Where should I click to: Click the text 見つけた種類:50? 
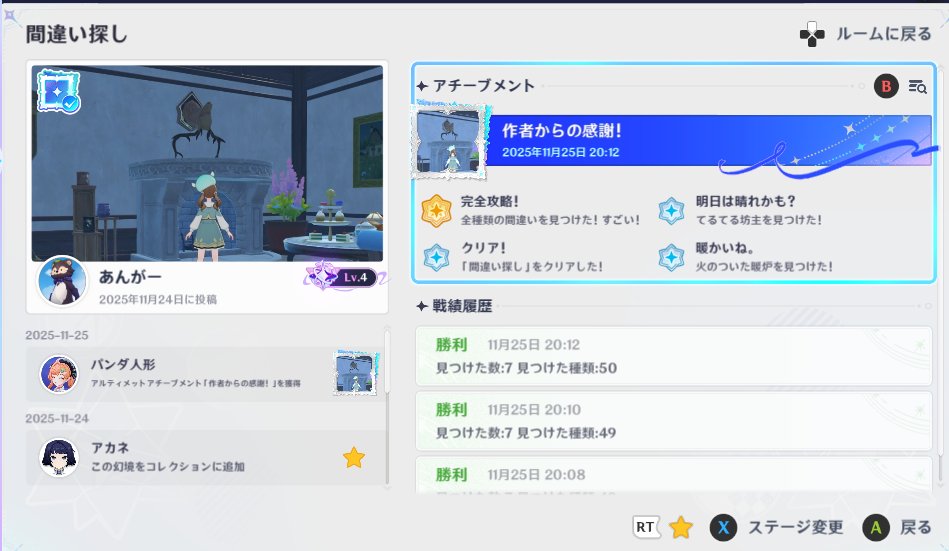(x=566, y=368)
